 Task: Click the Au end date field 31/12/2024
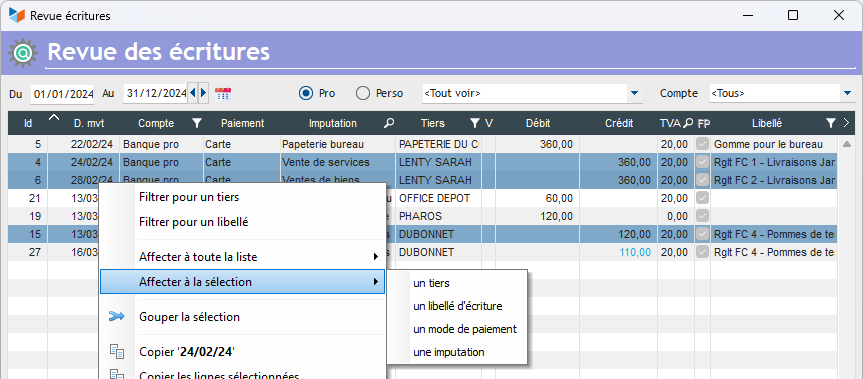click(x=156, y=94)
